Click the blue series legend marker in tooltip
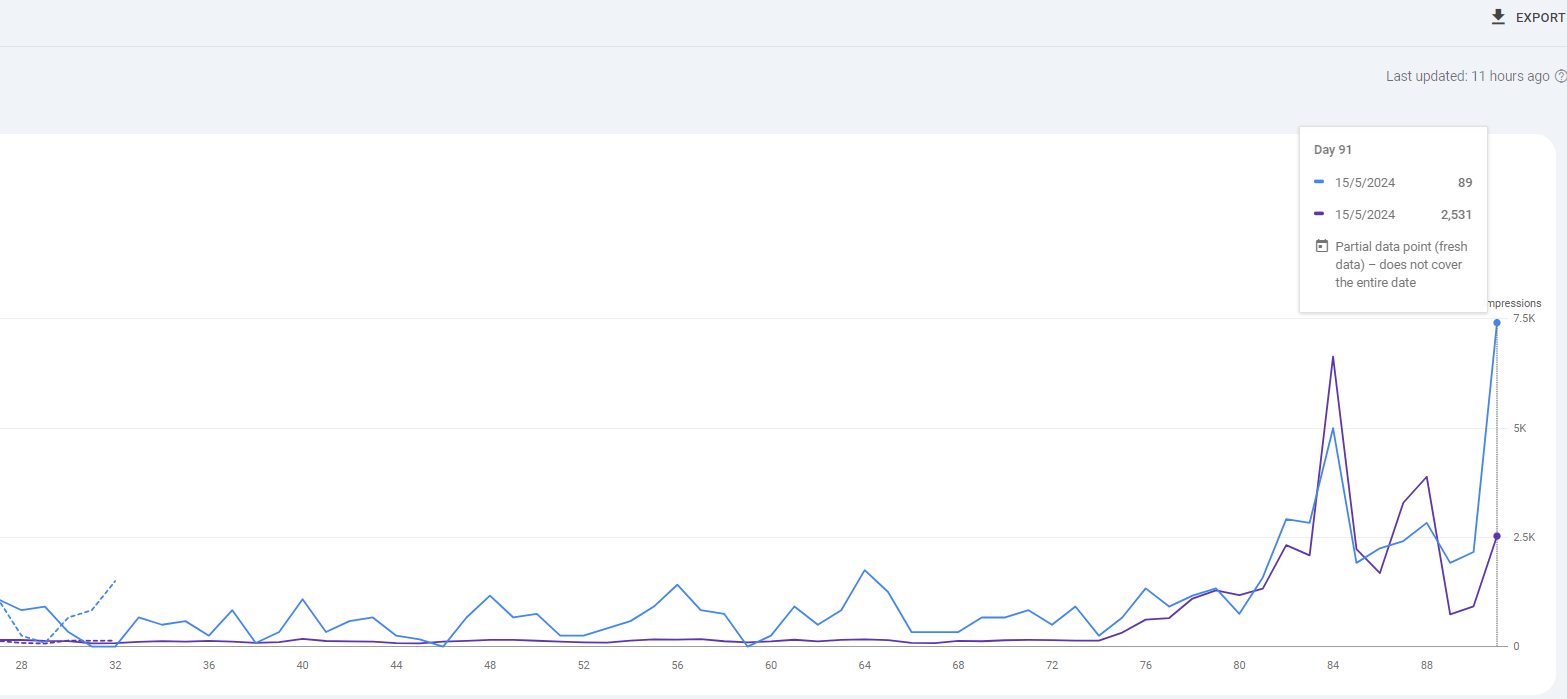Screen dimensions: 1567x699 click(1319, 182)
